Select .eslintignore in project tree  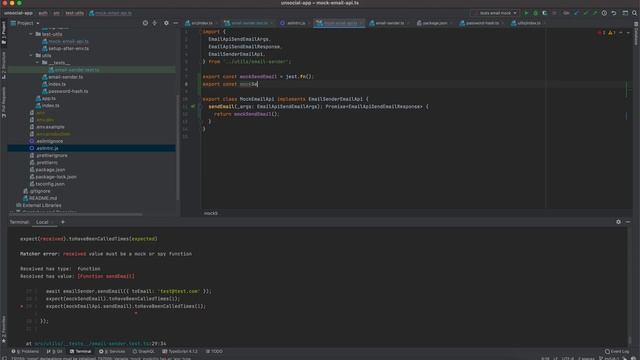coord(49,141)
